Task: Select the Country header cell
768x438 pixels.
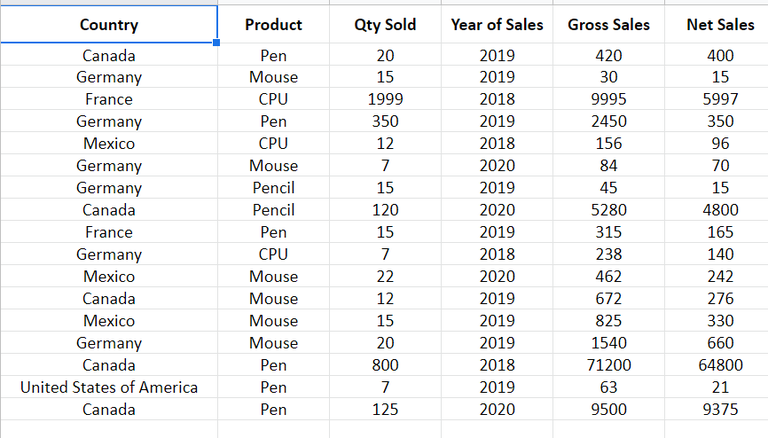Action: (x=108, y=25)
